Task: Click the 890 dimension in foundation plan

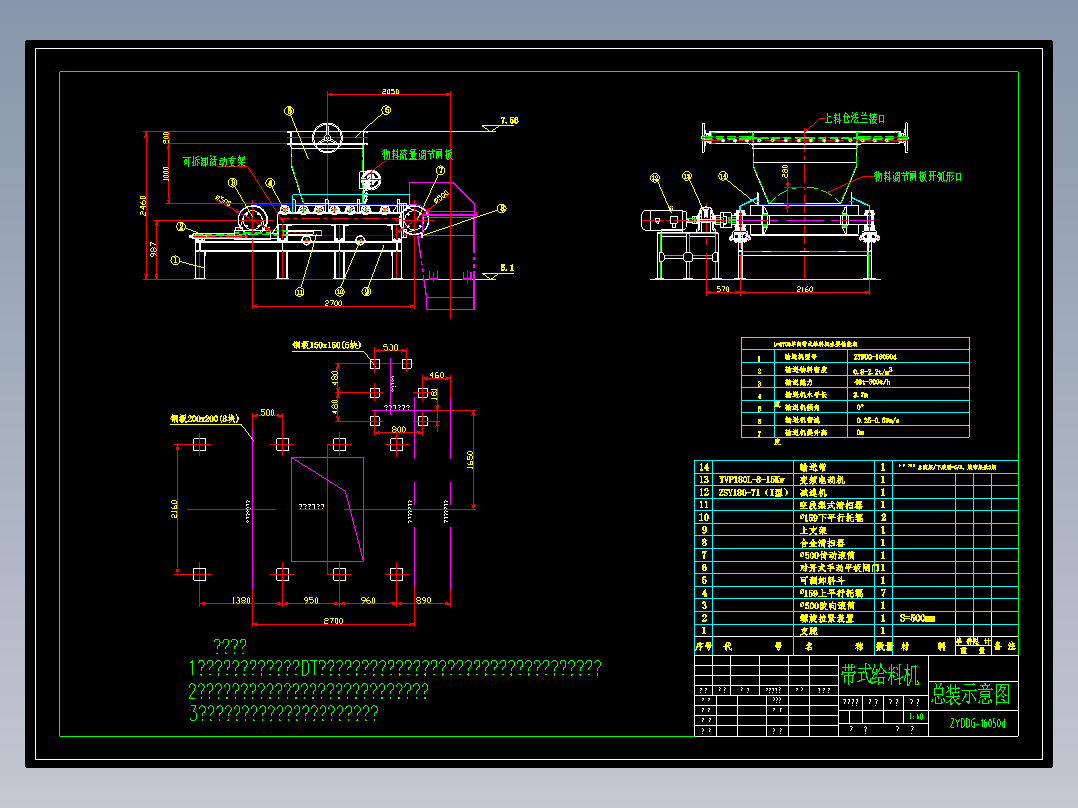Action: point(424,600)
